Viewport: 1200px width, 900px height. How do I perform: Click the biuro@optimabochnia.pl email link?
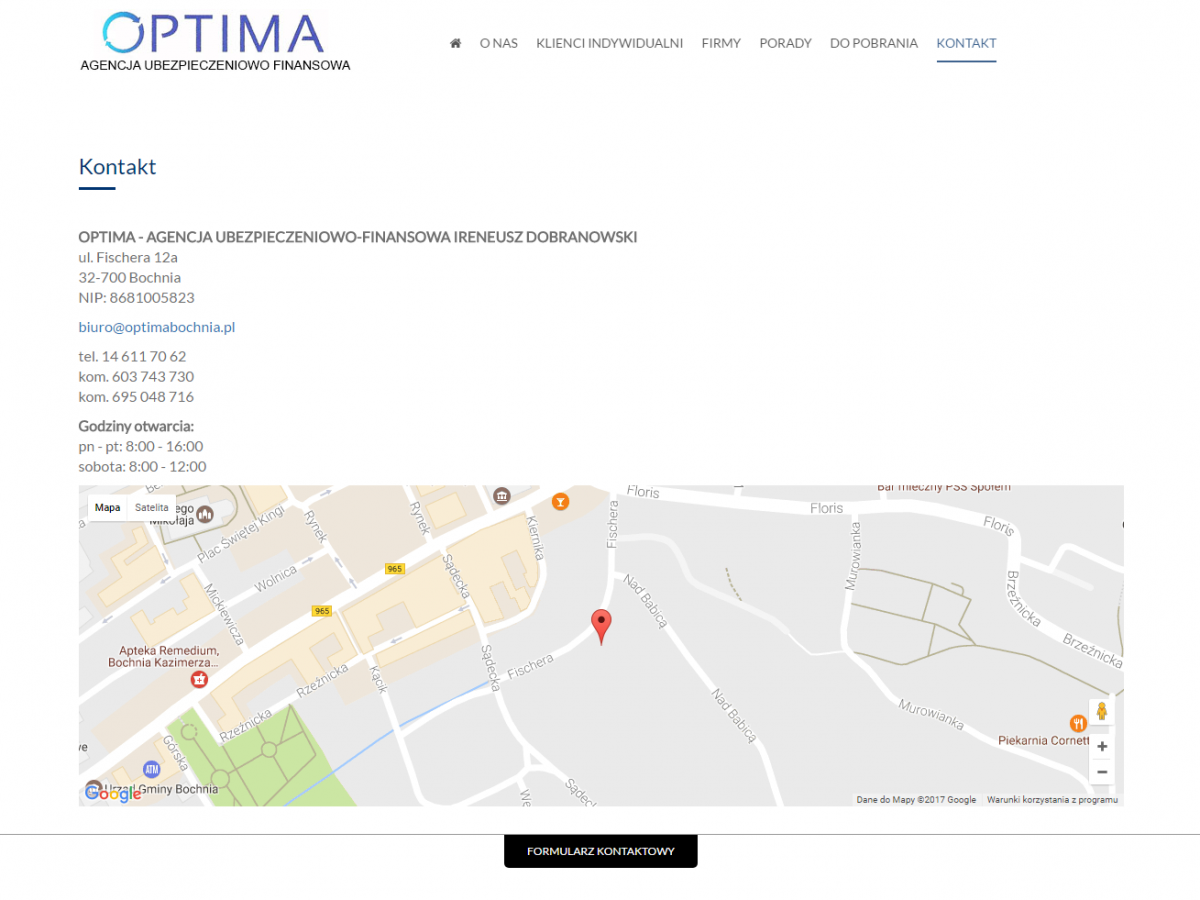(x=157, y=327)
